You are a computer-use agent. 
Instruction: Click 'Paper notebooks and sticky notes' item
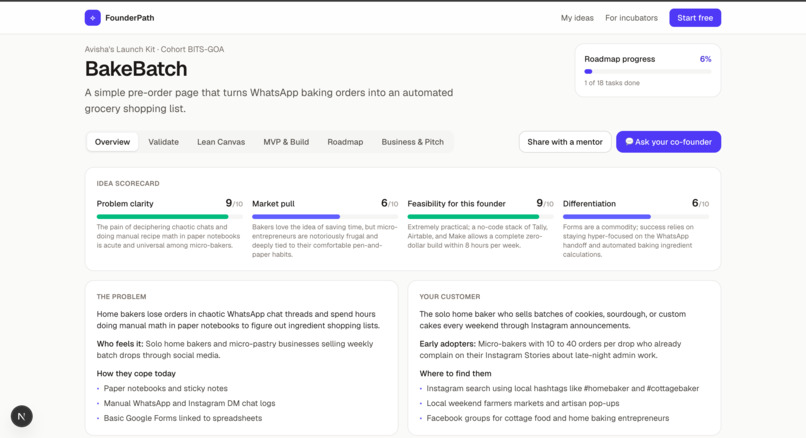point(166,389)
